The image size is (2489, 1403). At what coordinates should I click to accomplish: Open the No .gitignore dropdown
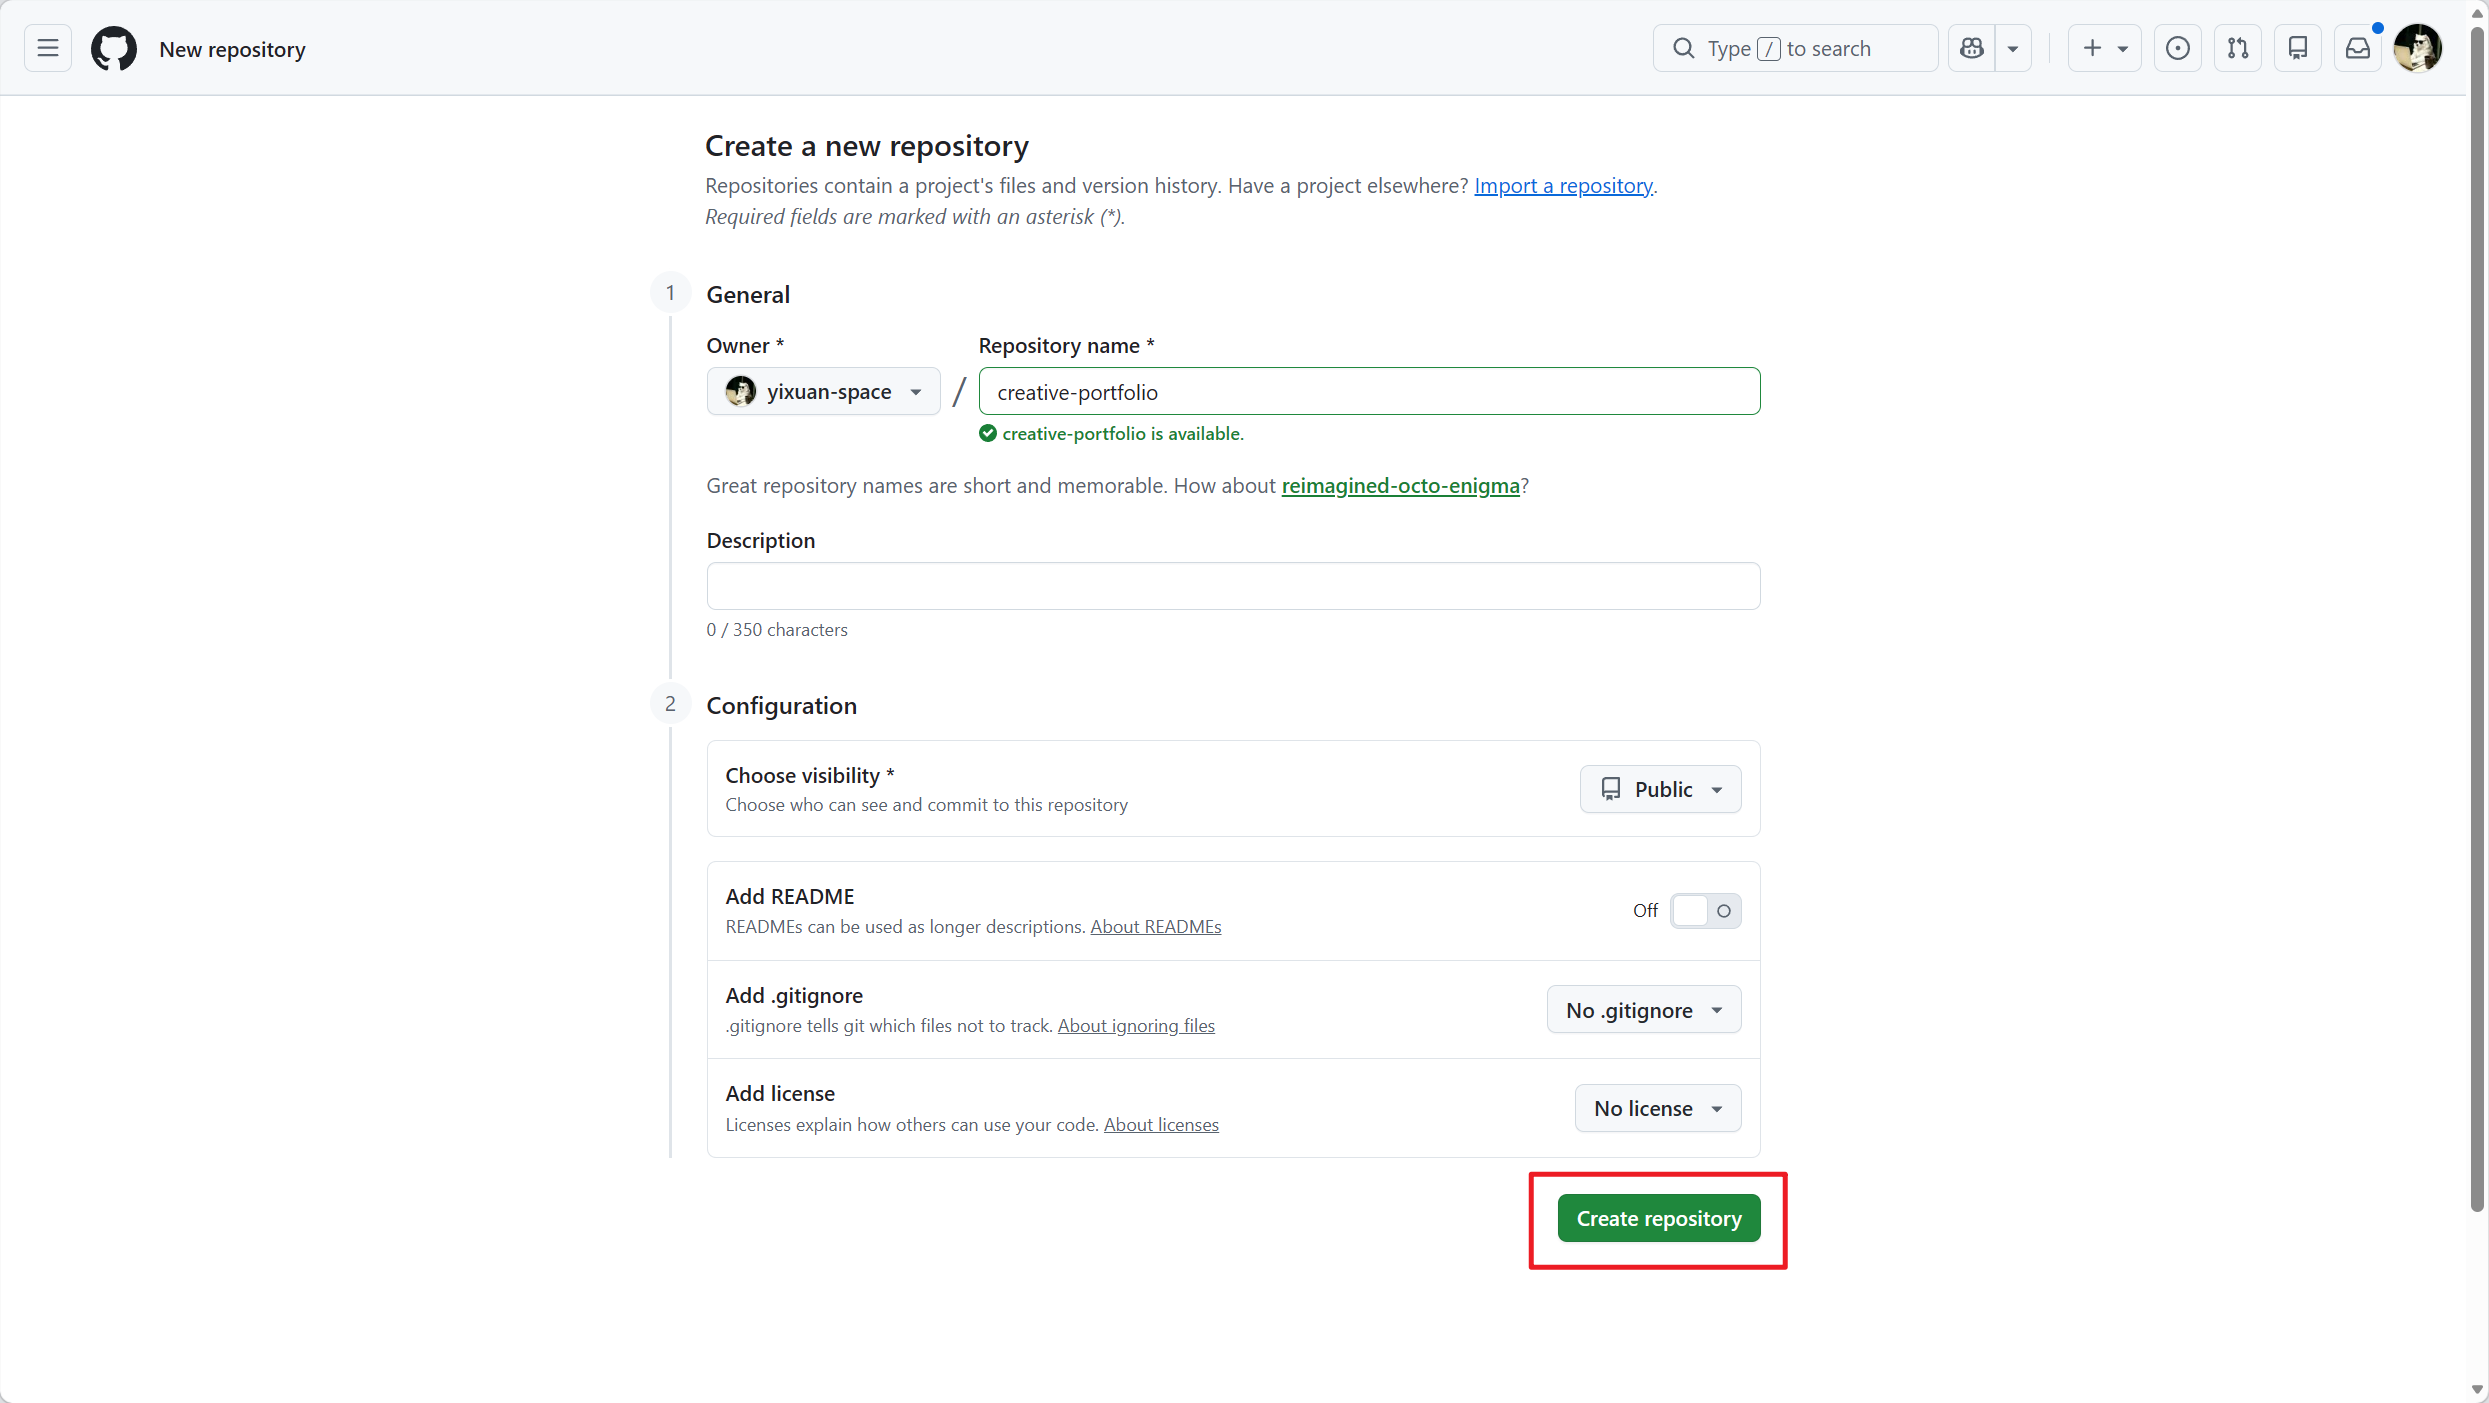click(1643, 1010)
